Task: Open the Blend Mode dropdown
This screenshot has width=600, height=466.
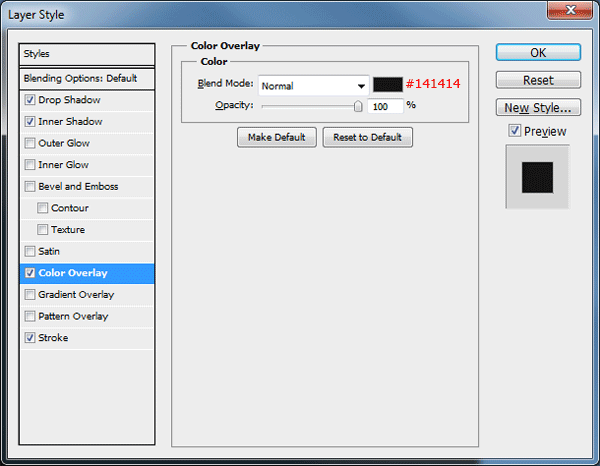Action: point(313,86)
